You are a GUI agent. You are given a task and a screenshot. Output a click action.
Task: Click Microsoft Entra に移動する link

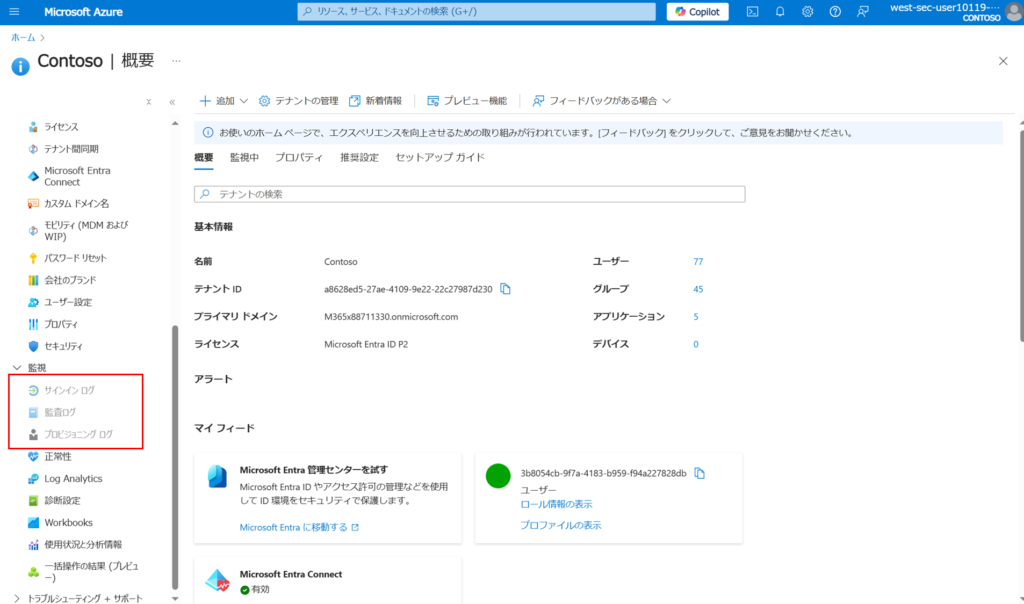[x=299, y=527]
